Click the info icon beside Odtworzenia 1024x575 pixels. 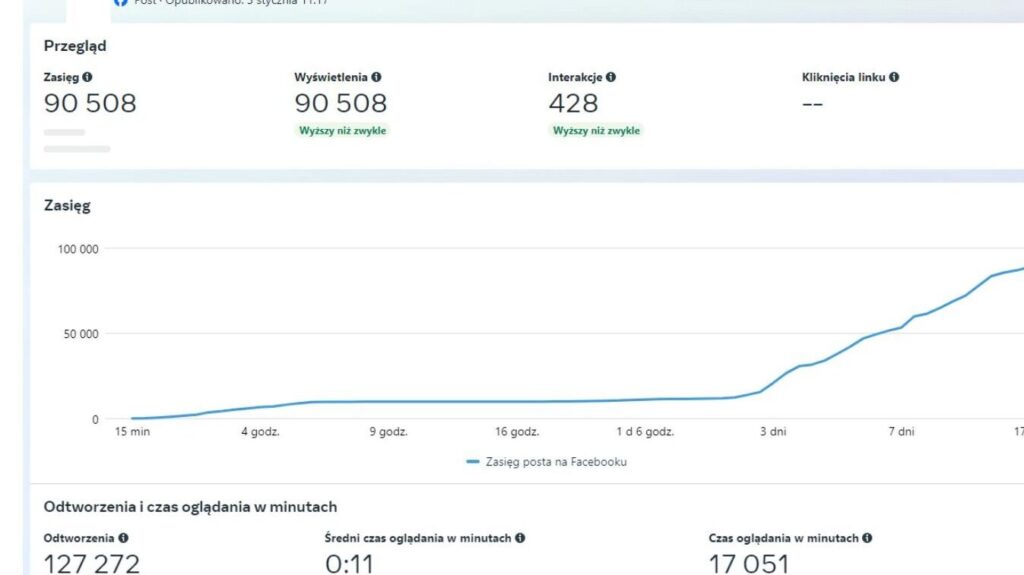[123, 538]
